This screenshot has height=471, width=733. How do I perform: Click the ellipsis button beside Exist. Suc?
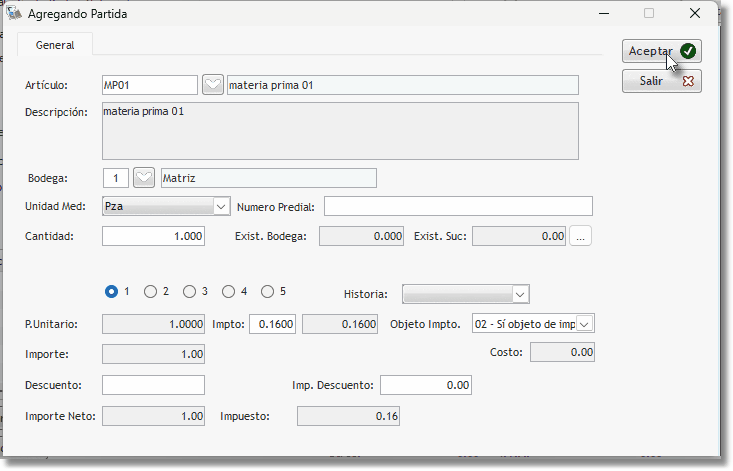581,236
